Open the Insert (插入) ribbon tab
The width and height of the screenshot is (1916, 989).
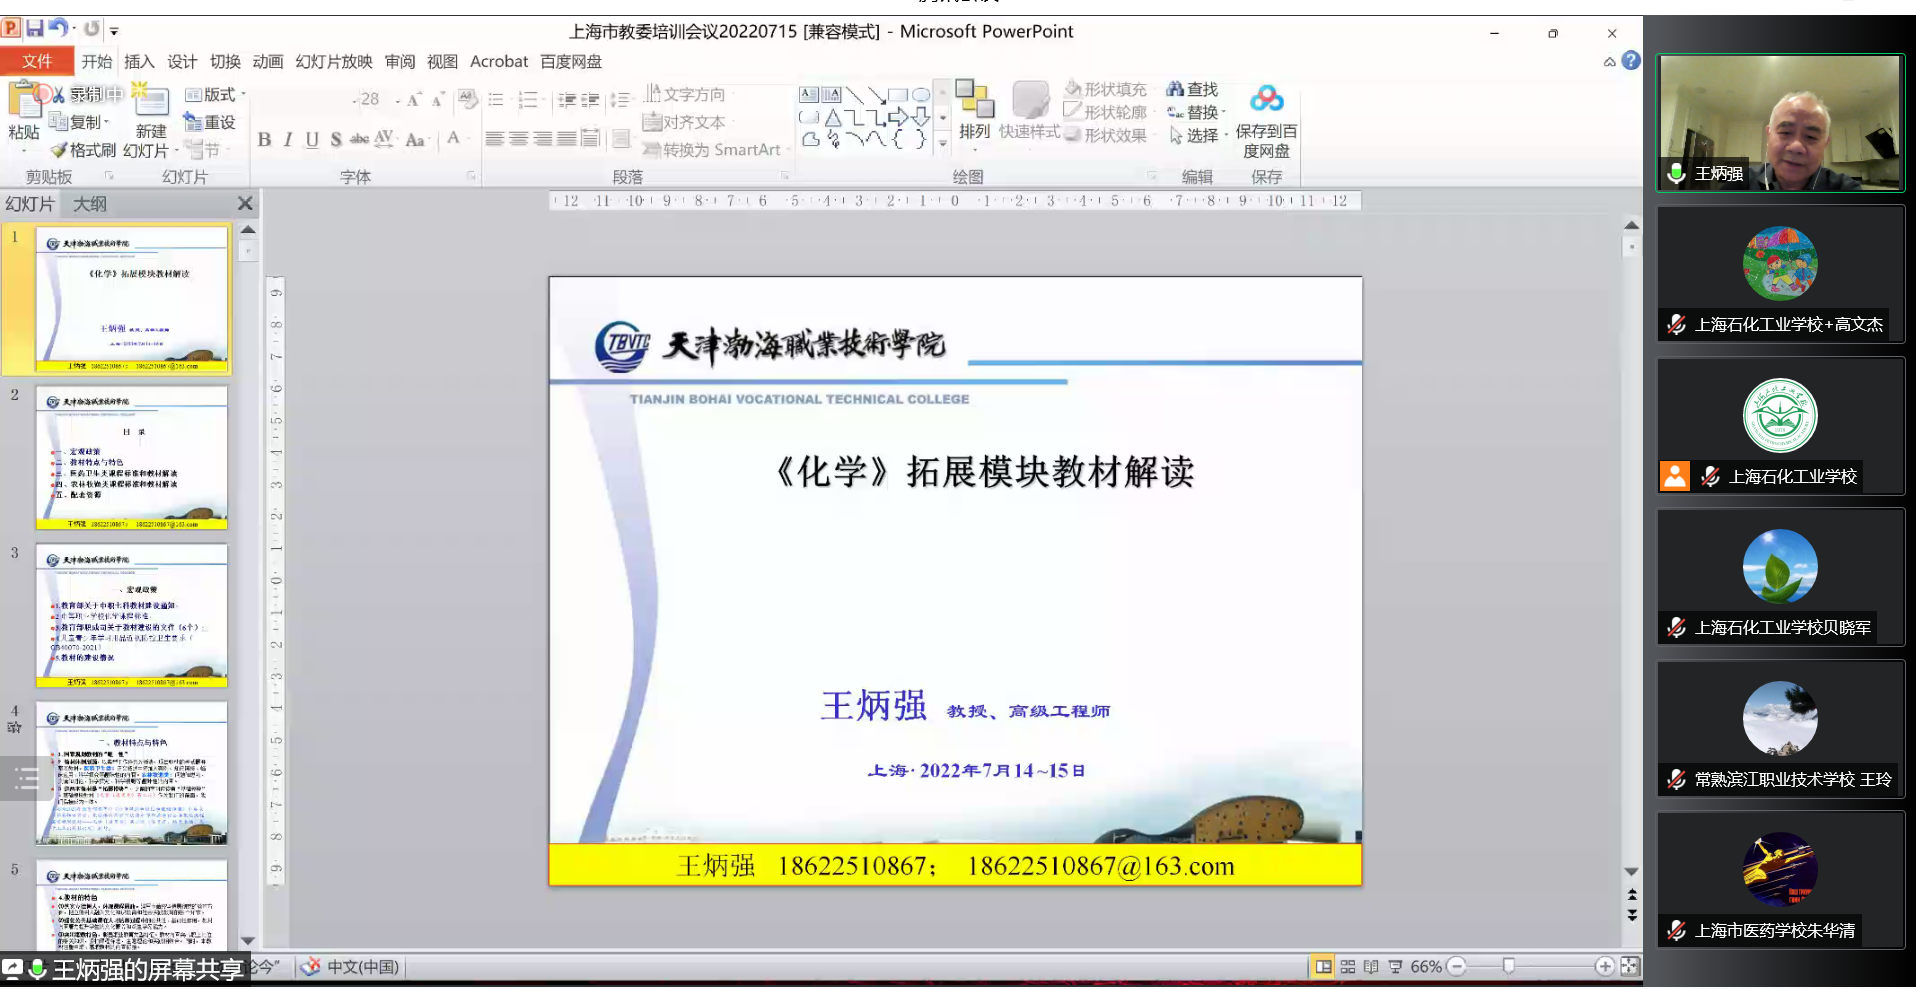point(139,62)
